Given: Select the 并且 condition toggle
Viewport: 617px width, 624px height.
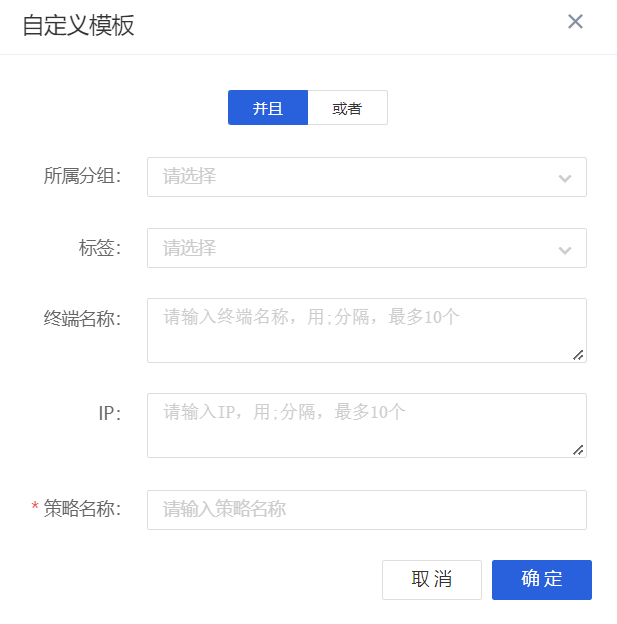Looking at the screenshot, I should 267,108.
